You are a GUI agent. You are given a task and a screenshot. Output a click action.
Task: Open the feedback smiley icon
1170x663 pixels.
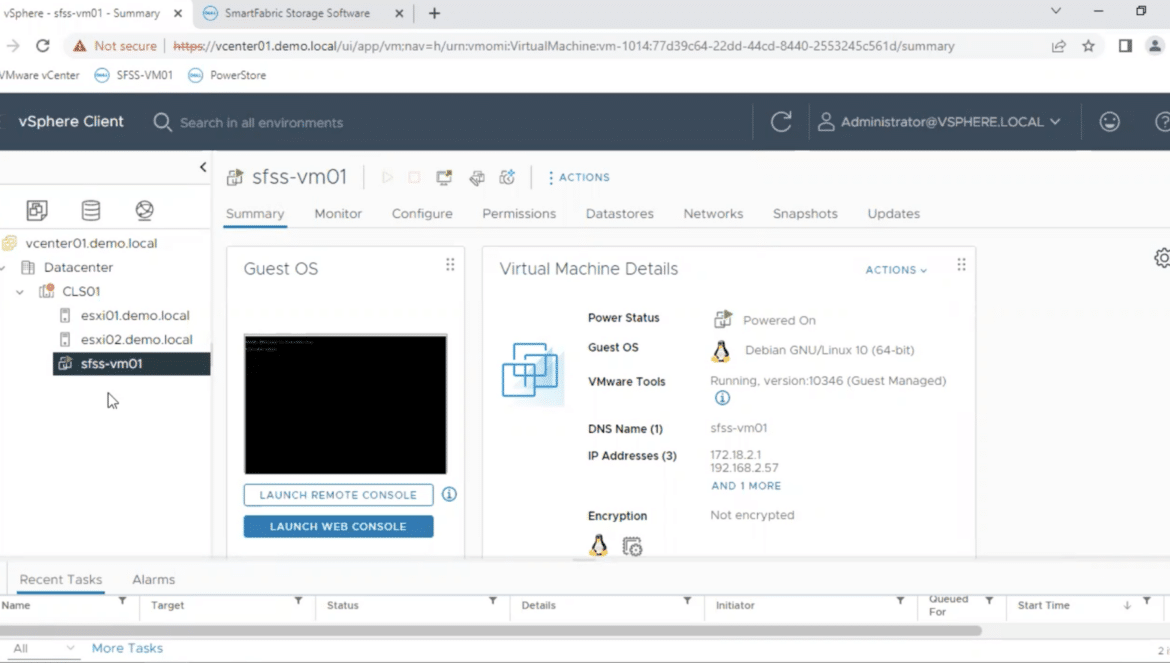(x=1110, y=122)
